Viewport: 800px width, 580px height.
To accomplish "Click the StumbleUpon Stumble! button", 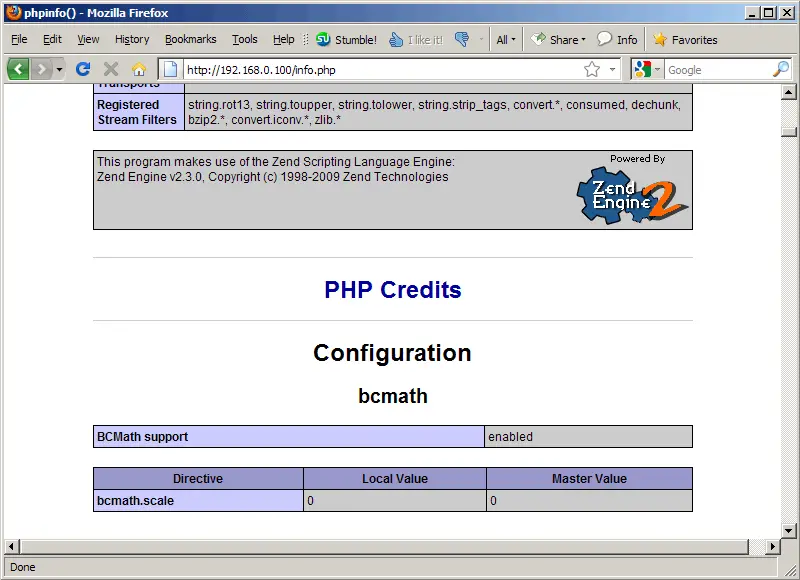I will [346, 40].
